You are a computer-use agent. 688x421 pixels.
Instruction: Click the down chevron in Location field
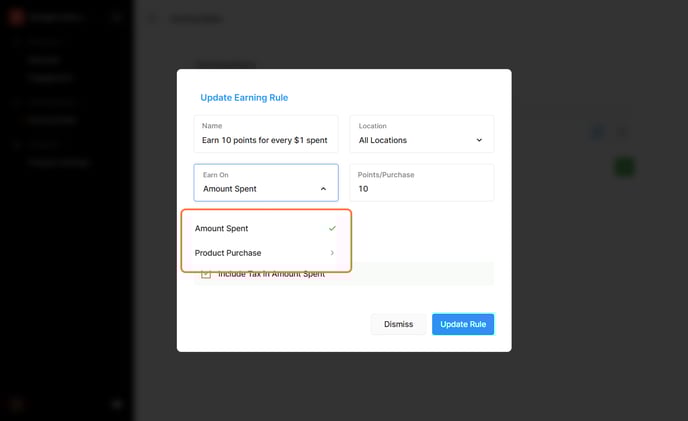(479, 140)
